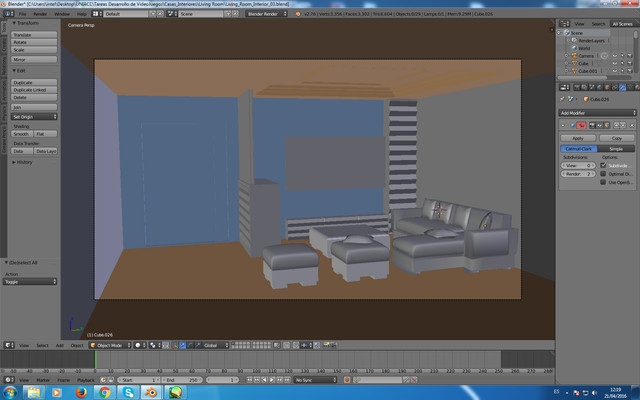This screenshot has height=400, width=640.
Task: Click the Firefox icon in the taskbar
Action: click(x=81, y=393)
